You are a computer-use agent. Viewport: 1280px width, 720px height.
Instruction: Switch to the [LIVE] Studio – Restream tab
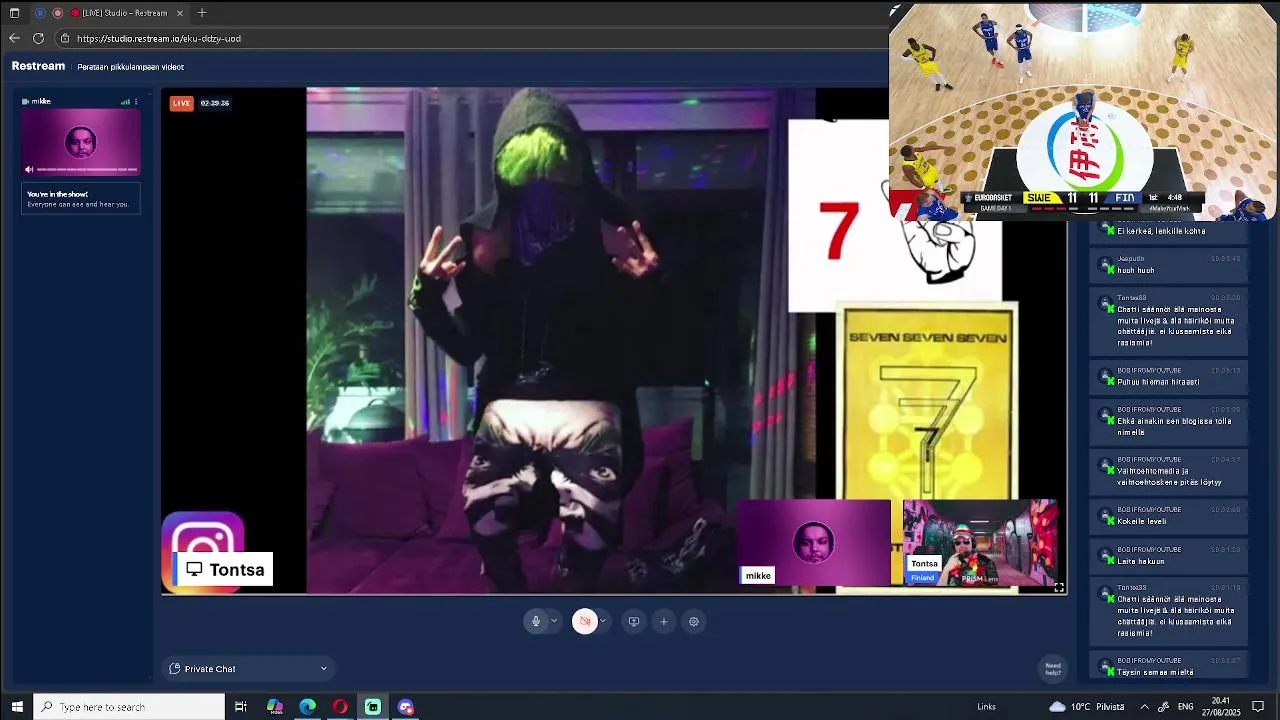pos(125,13)
